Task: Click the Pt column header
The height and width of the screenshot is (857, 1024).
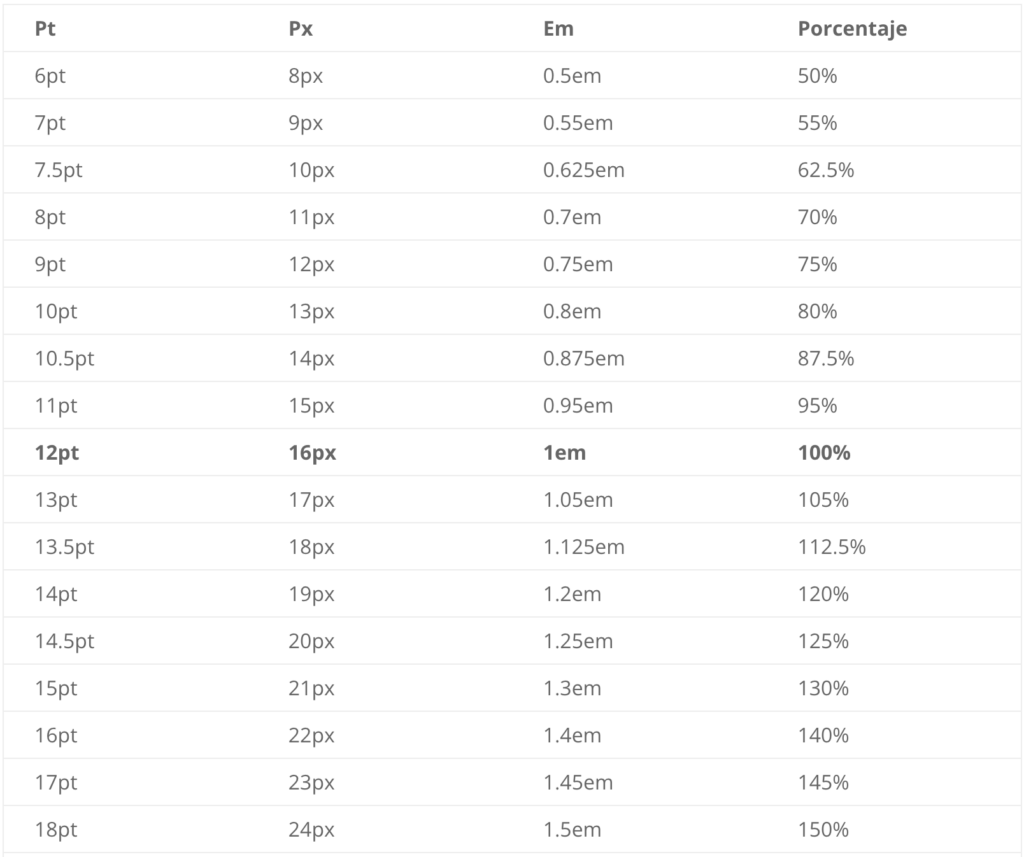Action: pos(45,29)
